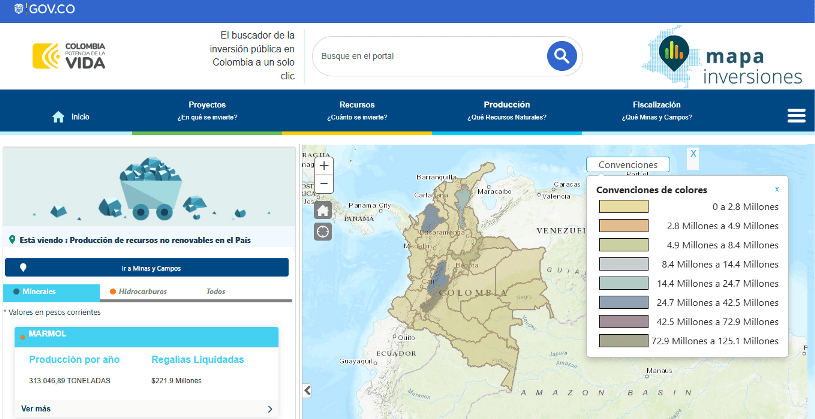The width and height of the screenshot is (815, 419).
Task: Show the Todos resources tab
Action: coord(215,292)
